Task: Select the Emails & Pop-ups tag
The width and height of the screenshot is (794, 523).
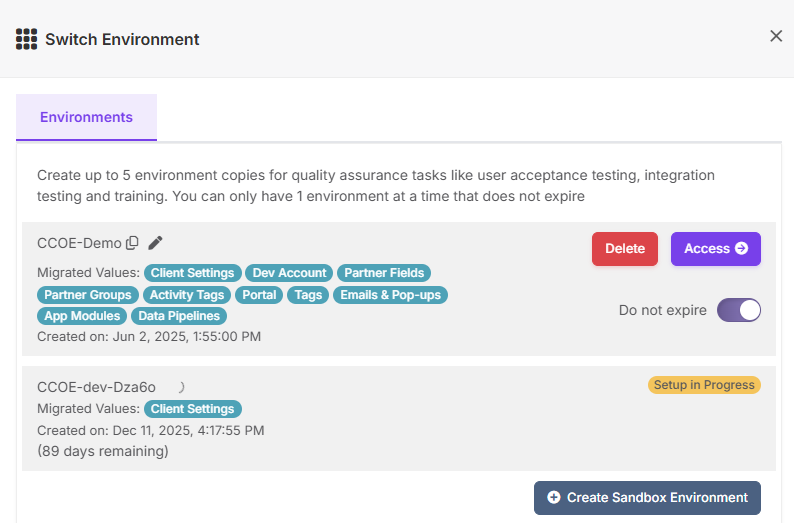Action: tap(390, 295)
